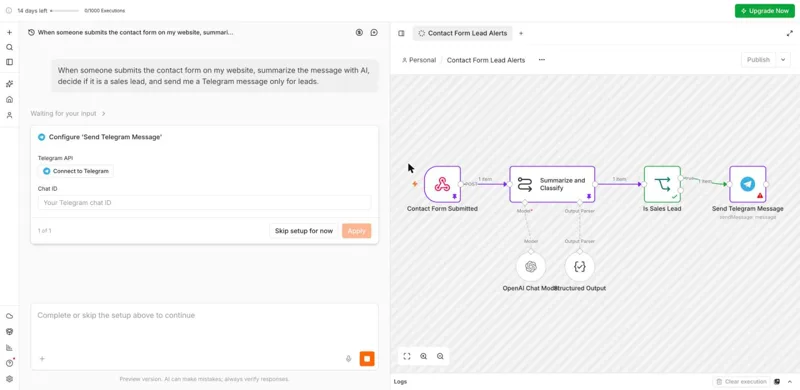
Task: Click the microphone icon in chat input
Action: 348,359
